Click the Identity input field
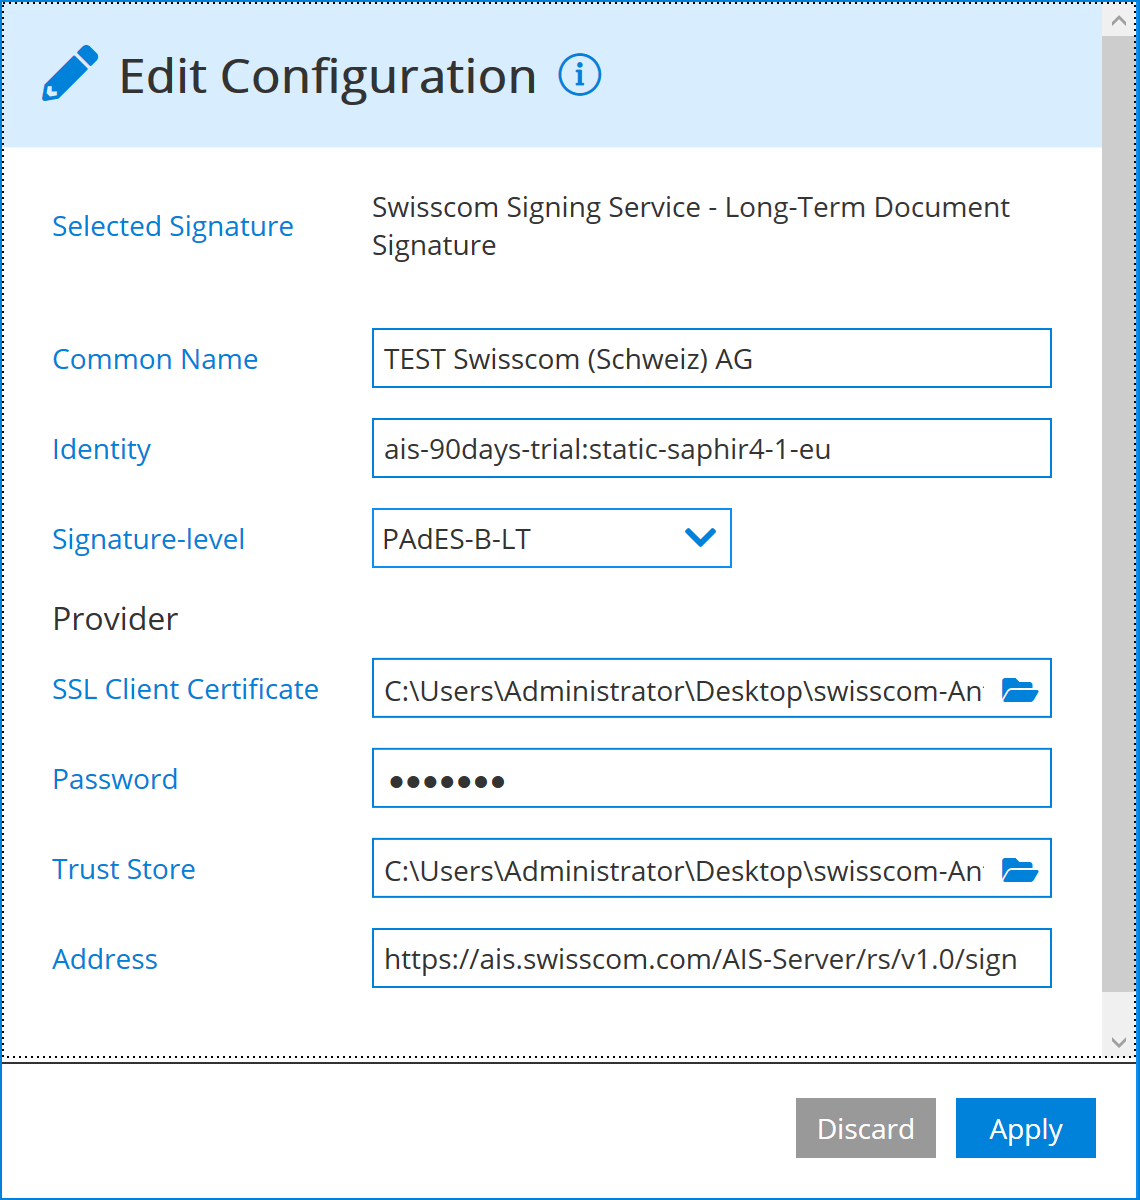 pos(712,448)
